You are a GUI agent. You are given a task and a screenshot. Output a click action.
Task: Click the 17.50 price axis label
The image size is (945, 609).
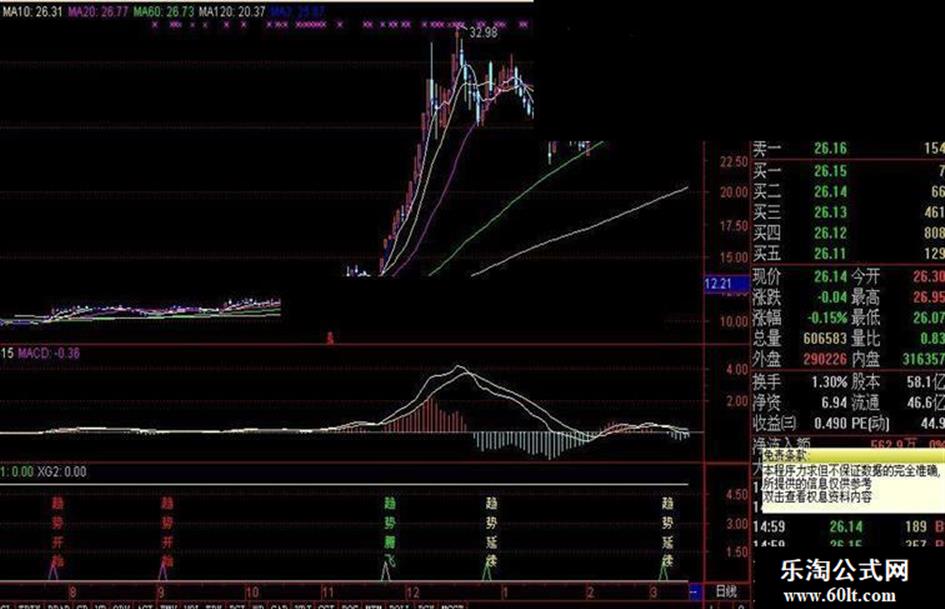click(x=733, y=226)
